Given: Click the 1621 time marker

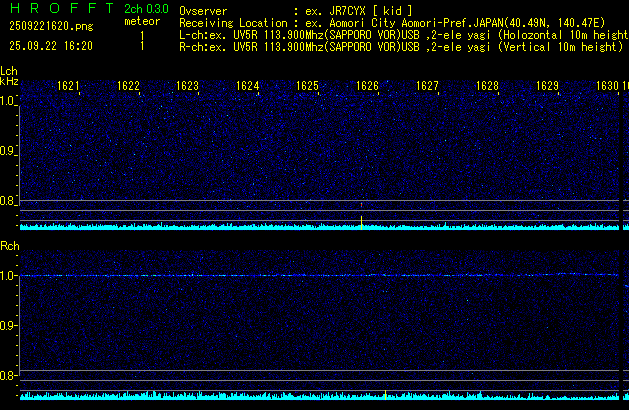Looking at the screenshot, I should pyautogui.click(x=69, y=86).
